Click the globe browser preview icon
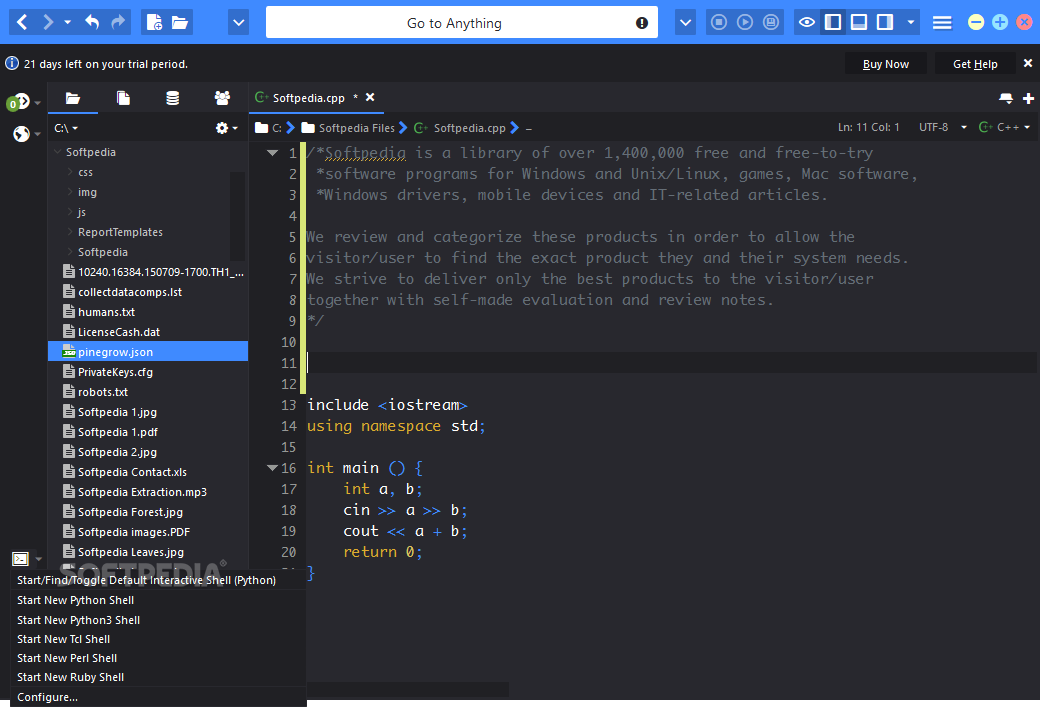 21,134
